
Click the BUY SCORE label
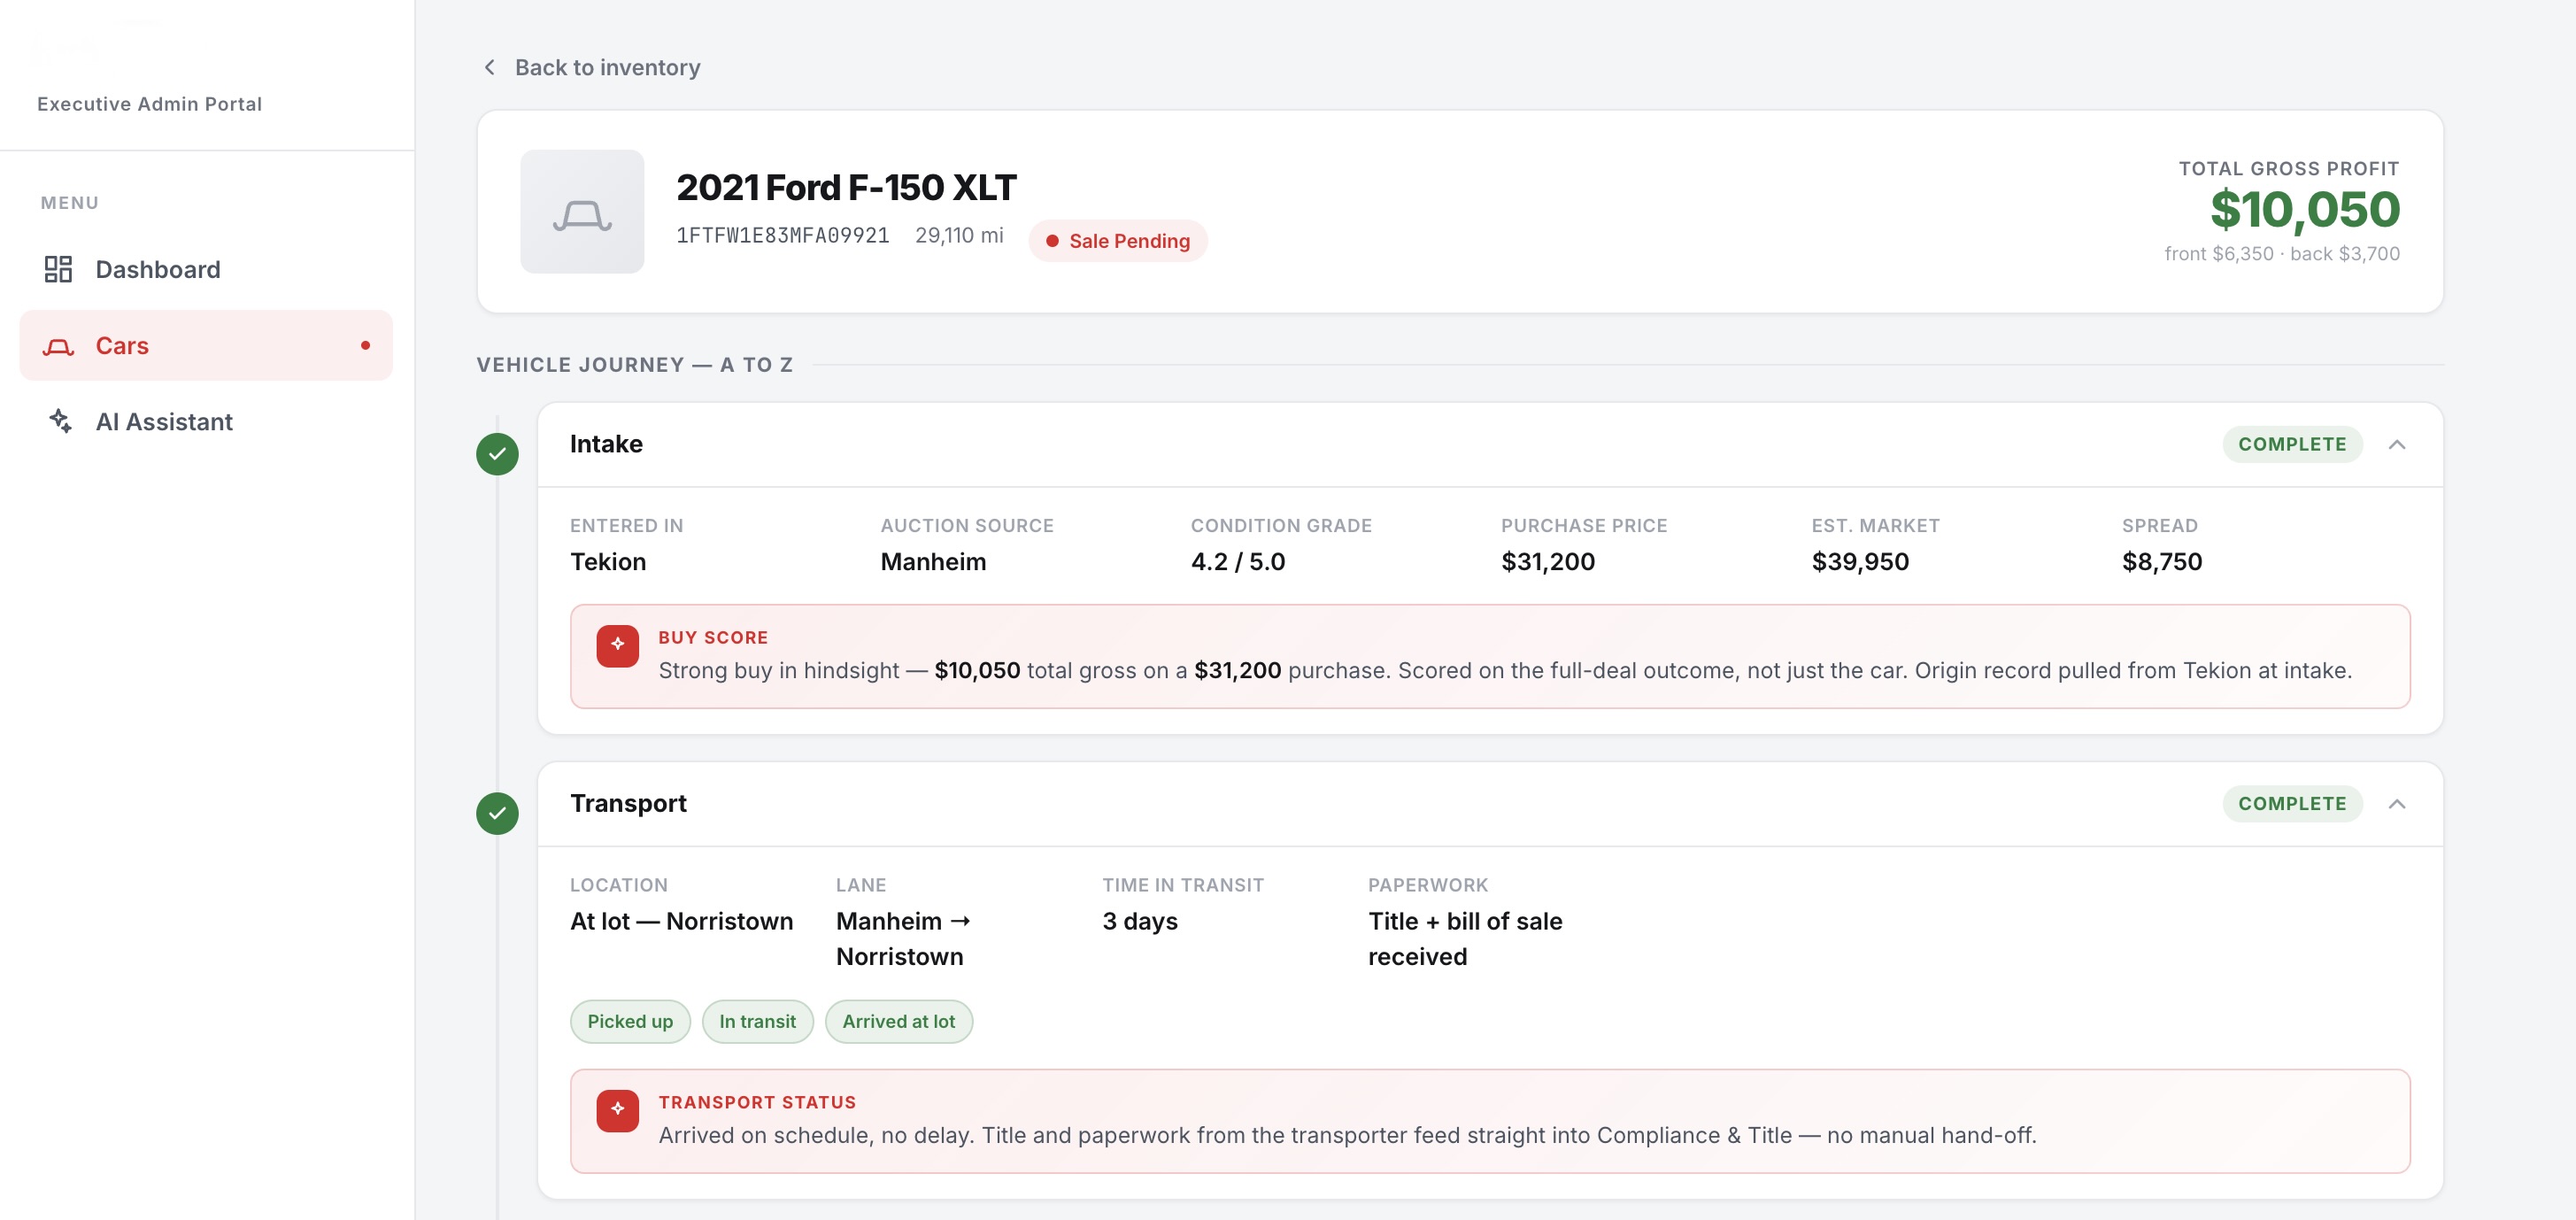(713, 637)
